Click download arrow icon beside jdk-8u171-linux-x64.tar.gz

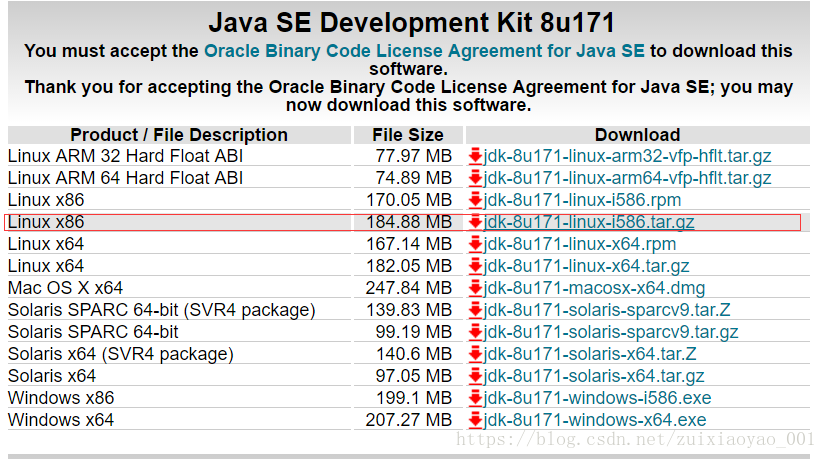pyautogui.click(x=475, y=266)
